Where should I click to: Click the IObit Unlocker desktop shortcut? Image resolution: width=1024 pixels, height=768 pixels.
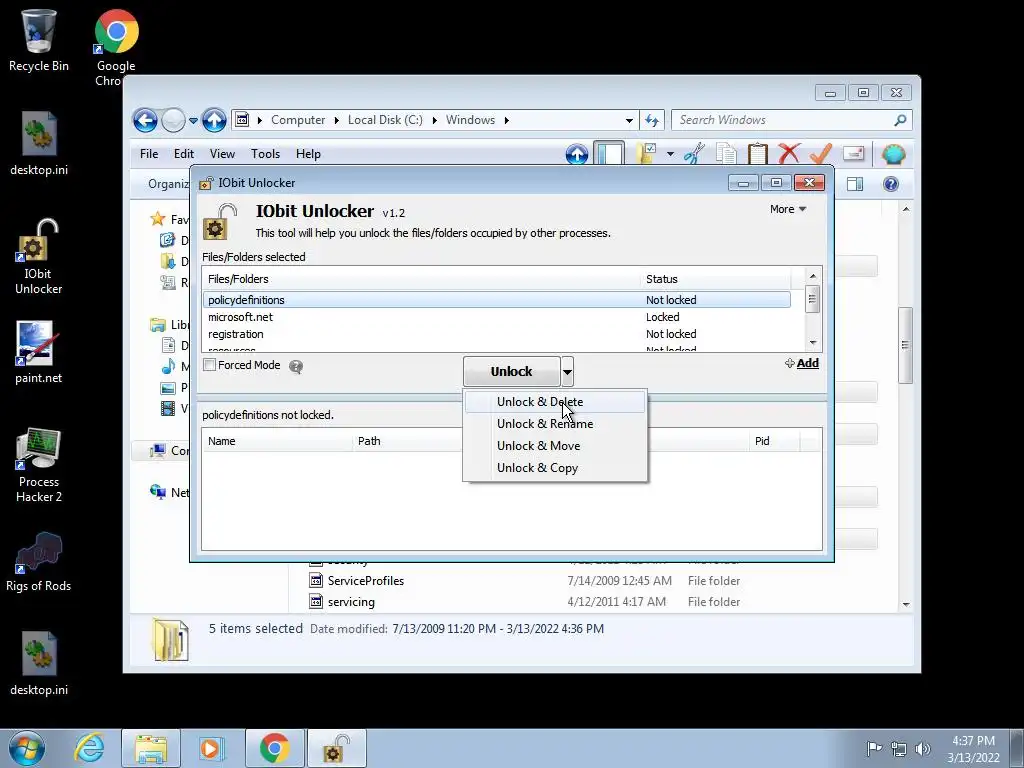(39, 257)
